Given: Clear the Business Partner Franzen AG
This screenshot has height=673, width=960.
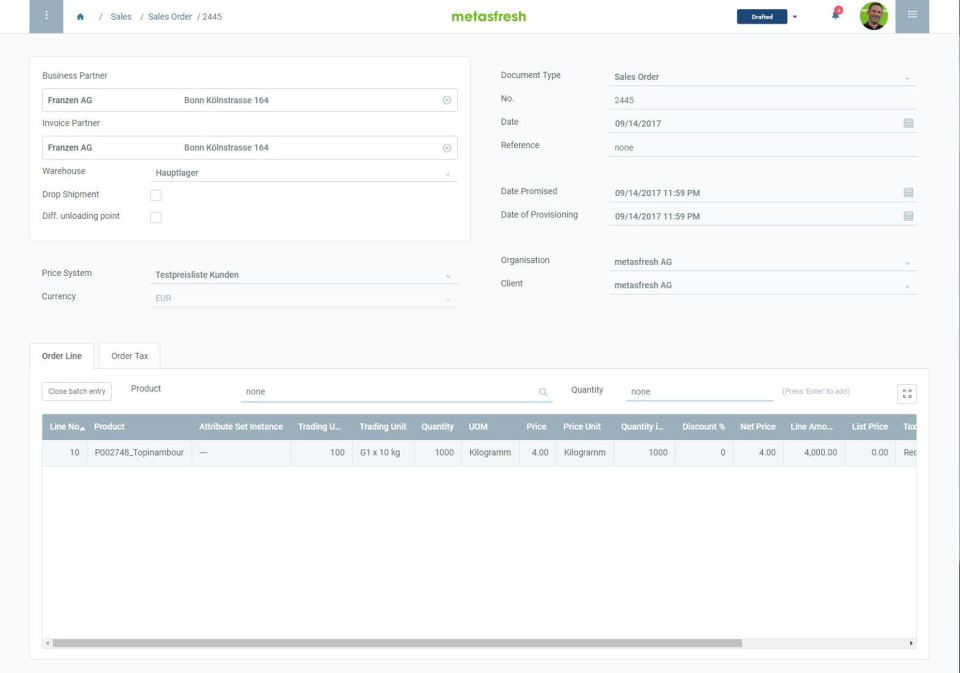Looking at the screenshot, I should (447, 99).
